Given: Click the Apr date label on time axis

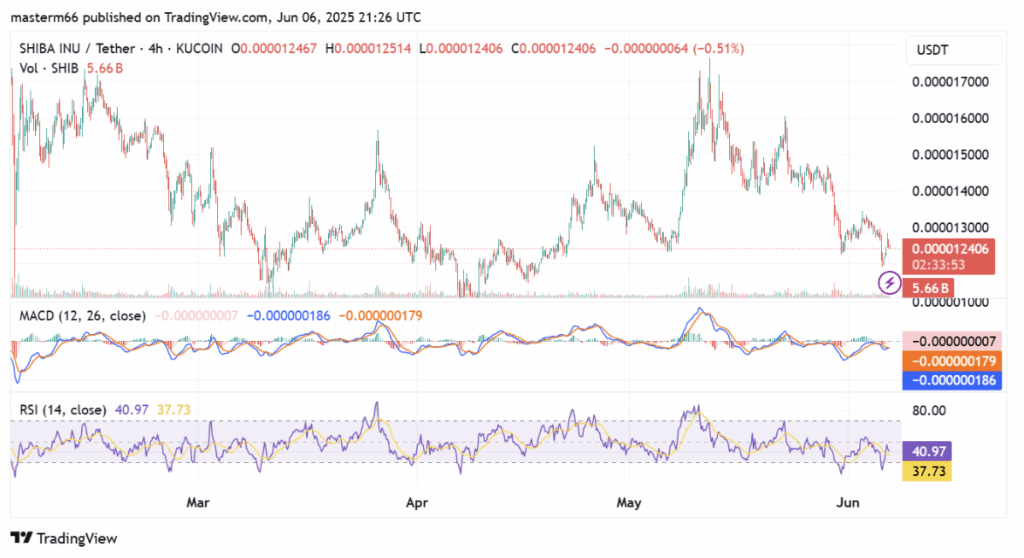Looking at the screenshot, I should tap(417, 502).
